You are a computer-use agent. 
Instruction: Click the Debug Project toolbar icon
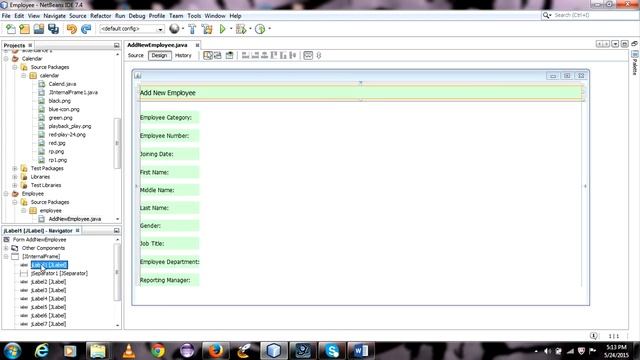tap(241, 29)
